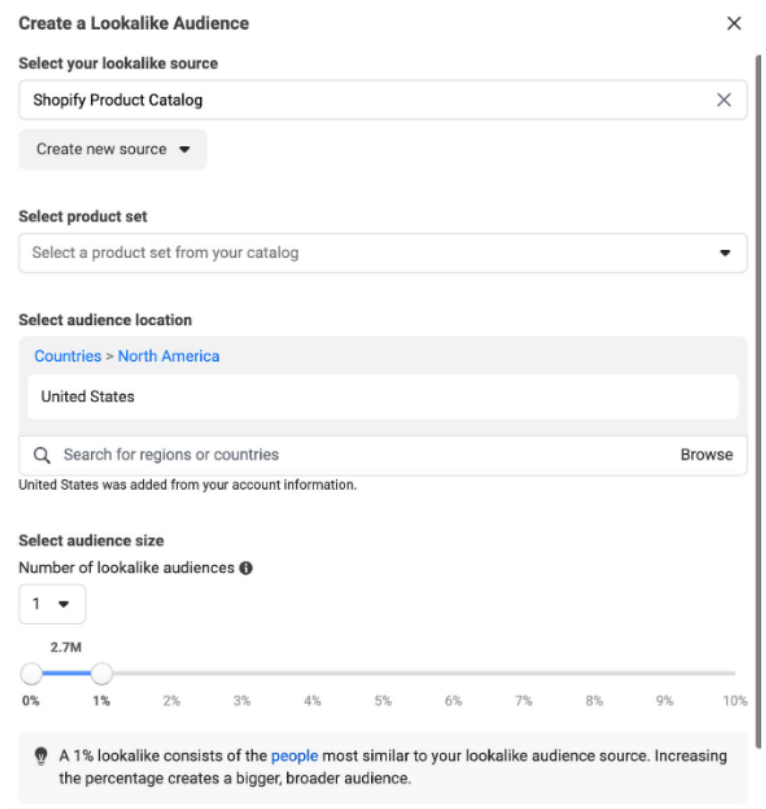This screenshot has width=766, height=809.
Task: Click the people link in the tip
Action: point(294,757)
